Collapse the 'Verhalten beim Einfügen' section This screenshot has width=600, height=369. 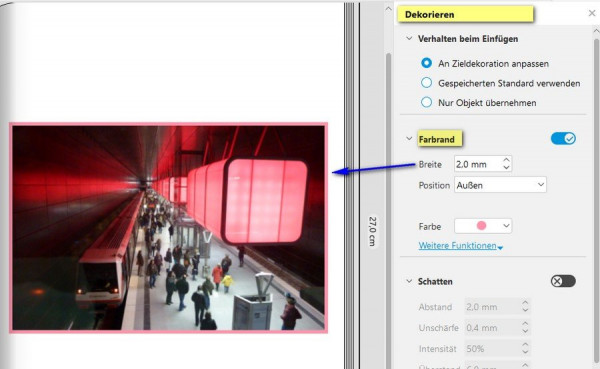[409, 38]
